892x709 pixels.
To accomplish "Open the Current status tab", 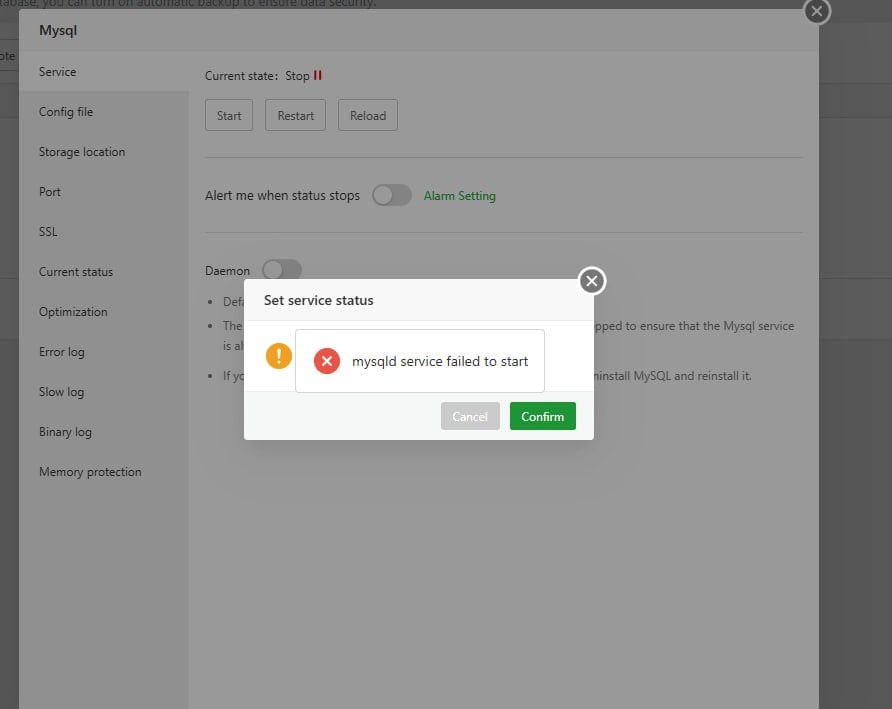I will click(x=104, y=272).
